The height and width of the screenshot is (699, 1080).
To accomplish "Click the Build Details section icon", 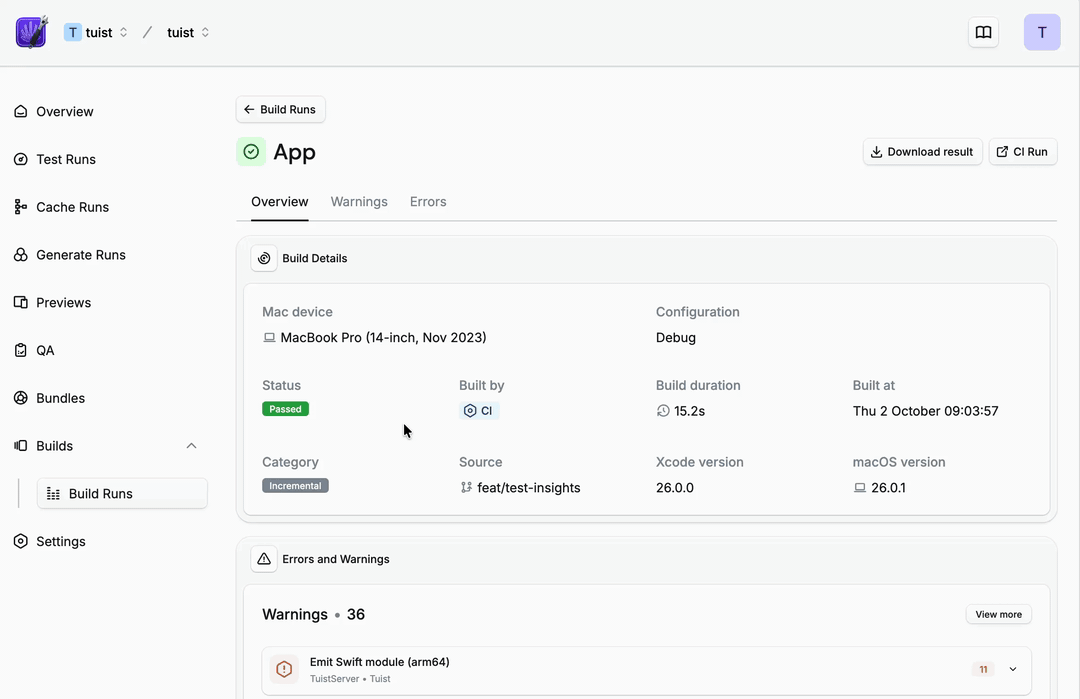I will click(264, 258).
